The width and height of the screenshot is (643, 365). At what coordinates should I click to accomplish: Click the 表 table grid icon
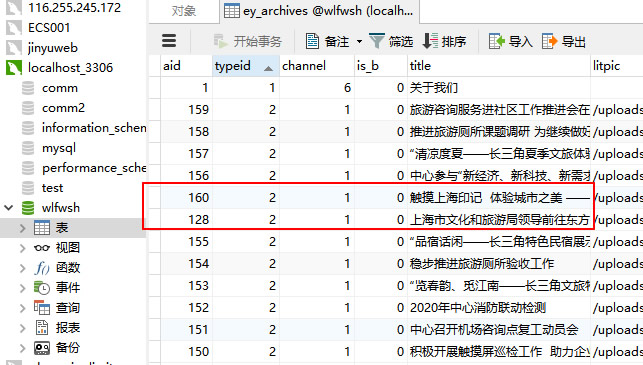pos(42,228)
